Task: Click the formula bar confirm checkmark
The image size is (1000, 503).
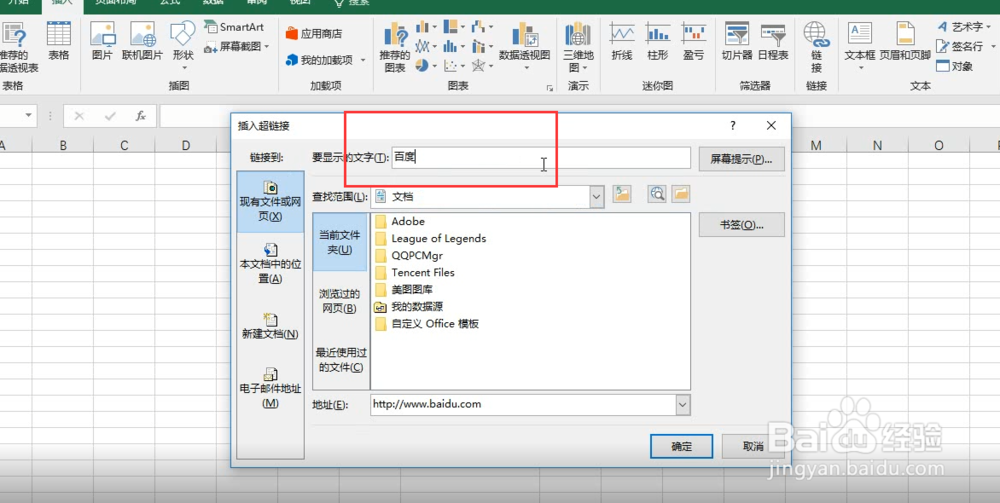Action: (x=110, y=116)
